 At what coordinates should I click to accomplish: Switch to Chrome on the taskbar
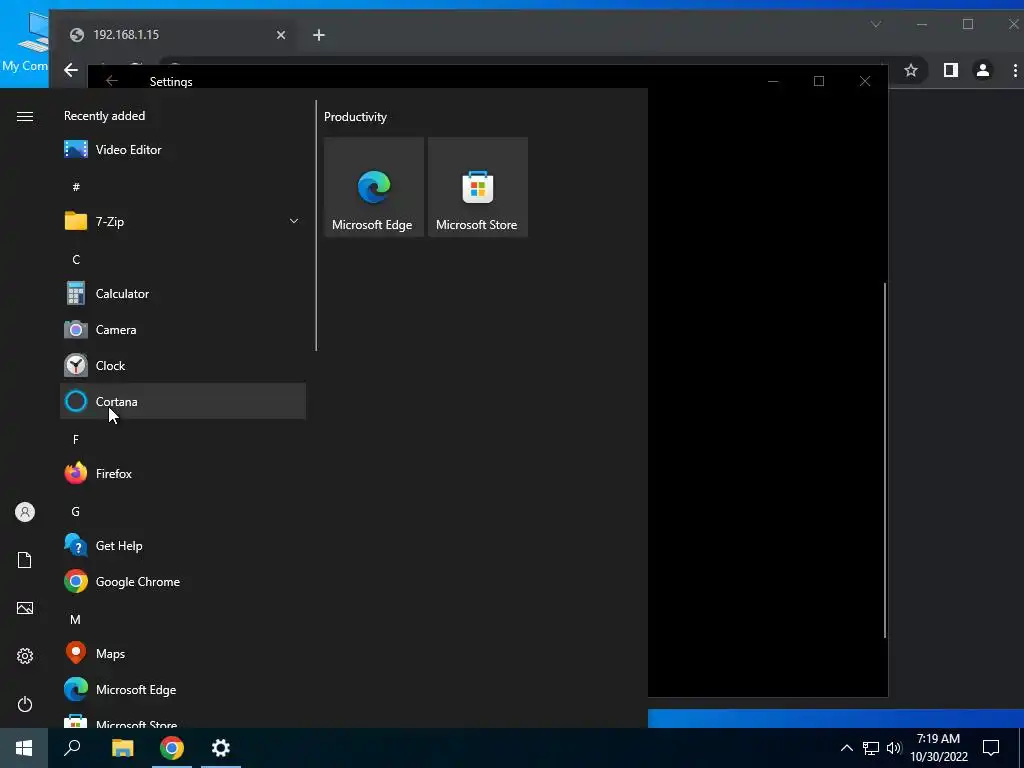(172, 748)
